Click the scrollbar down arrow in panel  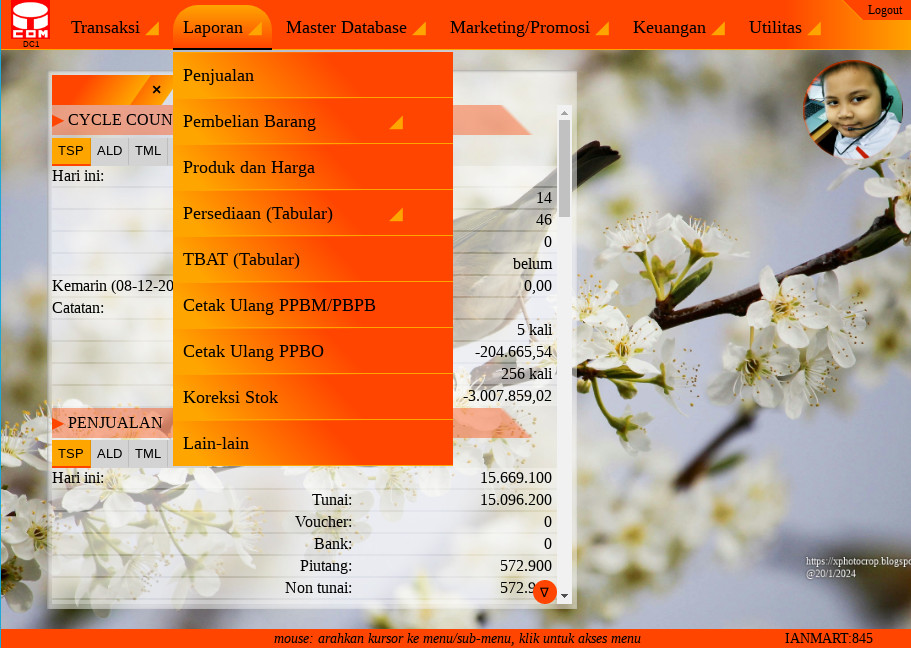click(x=564, y=596)
